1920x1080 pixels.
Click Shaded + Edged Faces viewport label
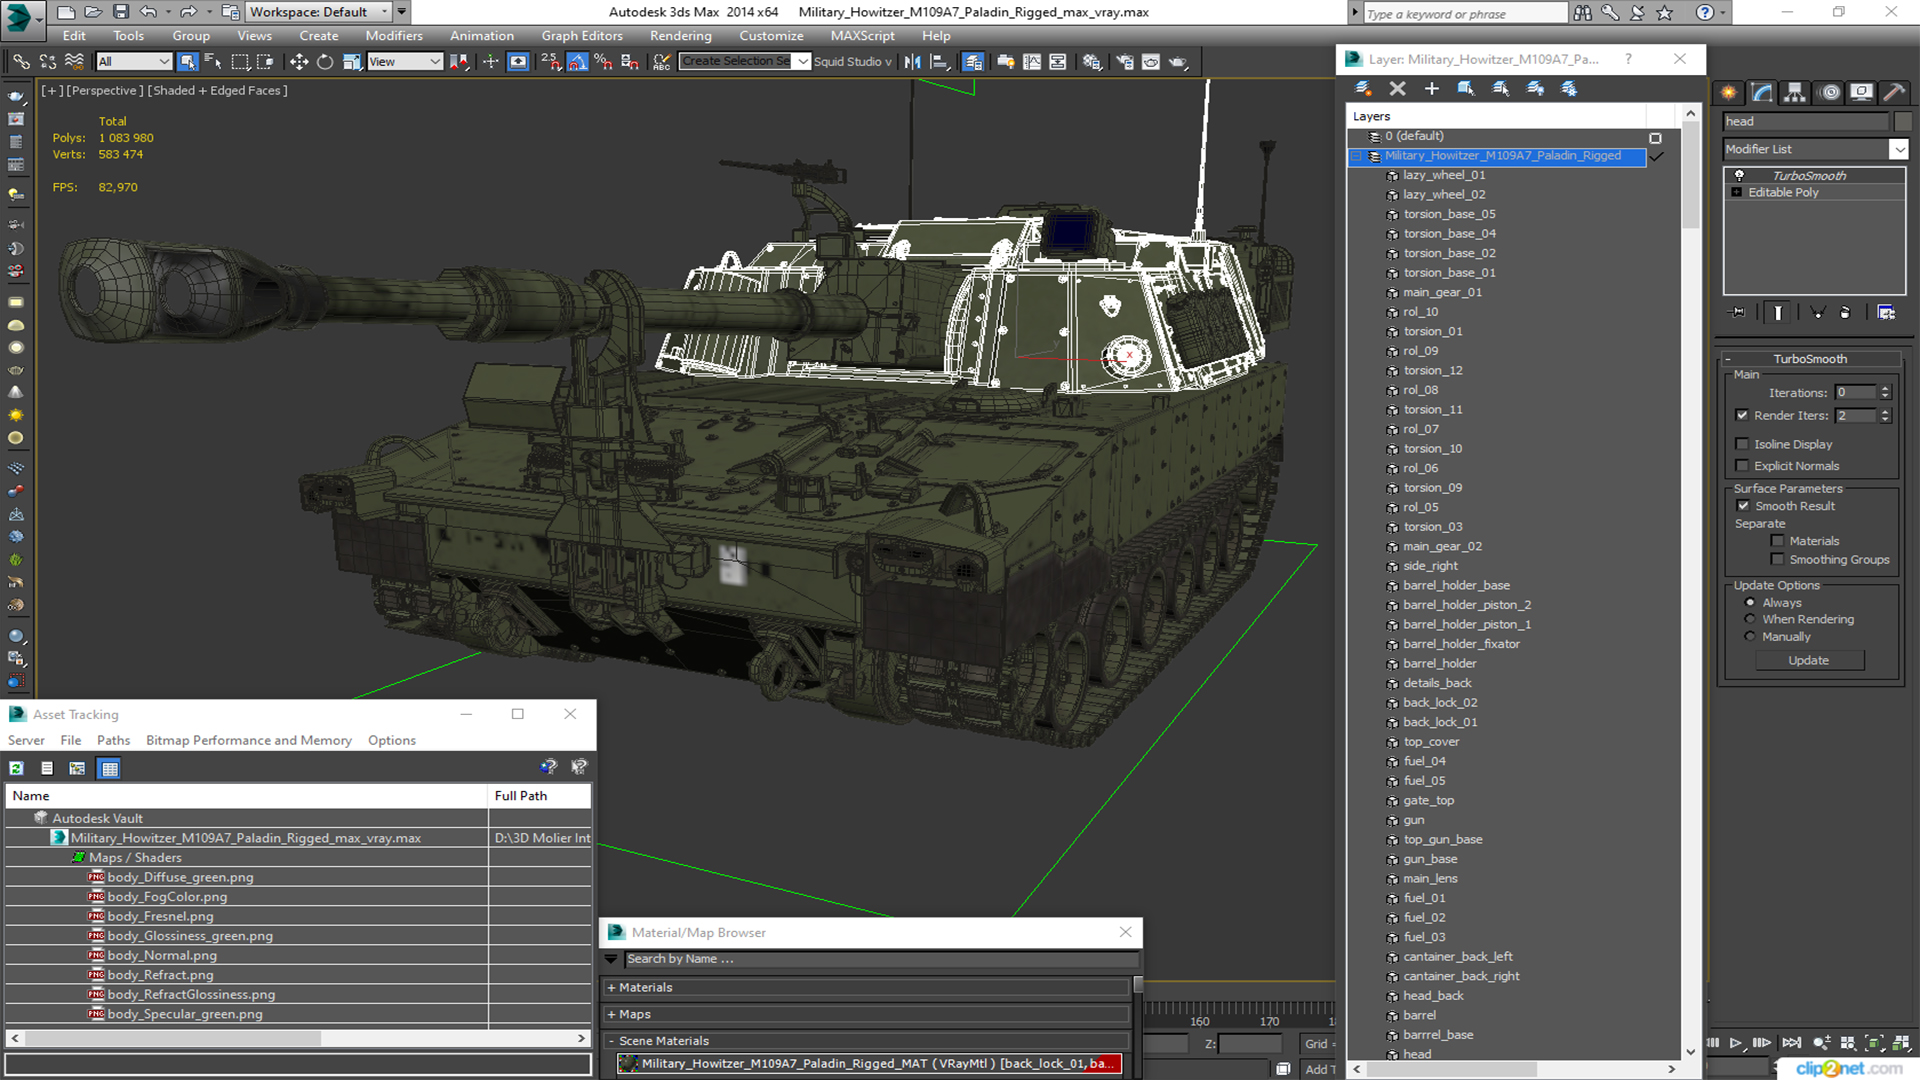(217, 91)
